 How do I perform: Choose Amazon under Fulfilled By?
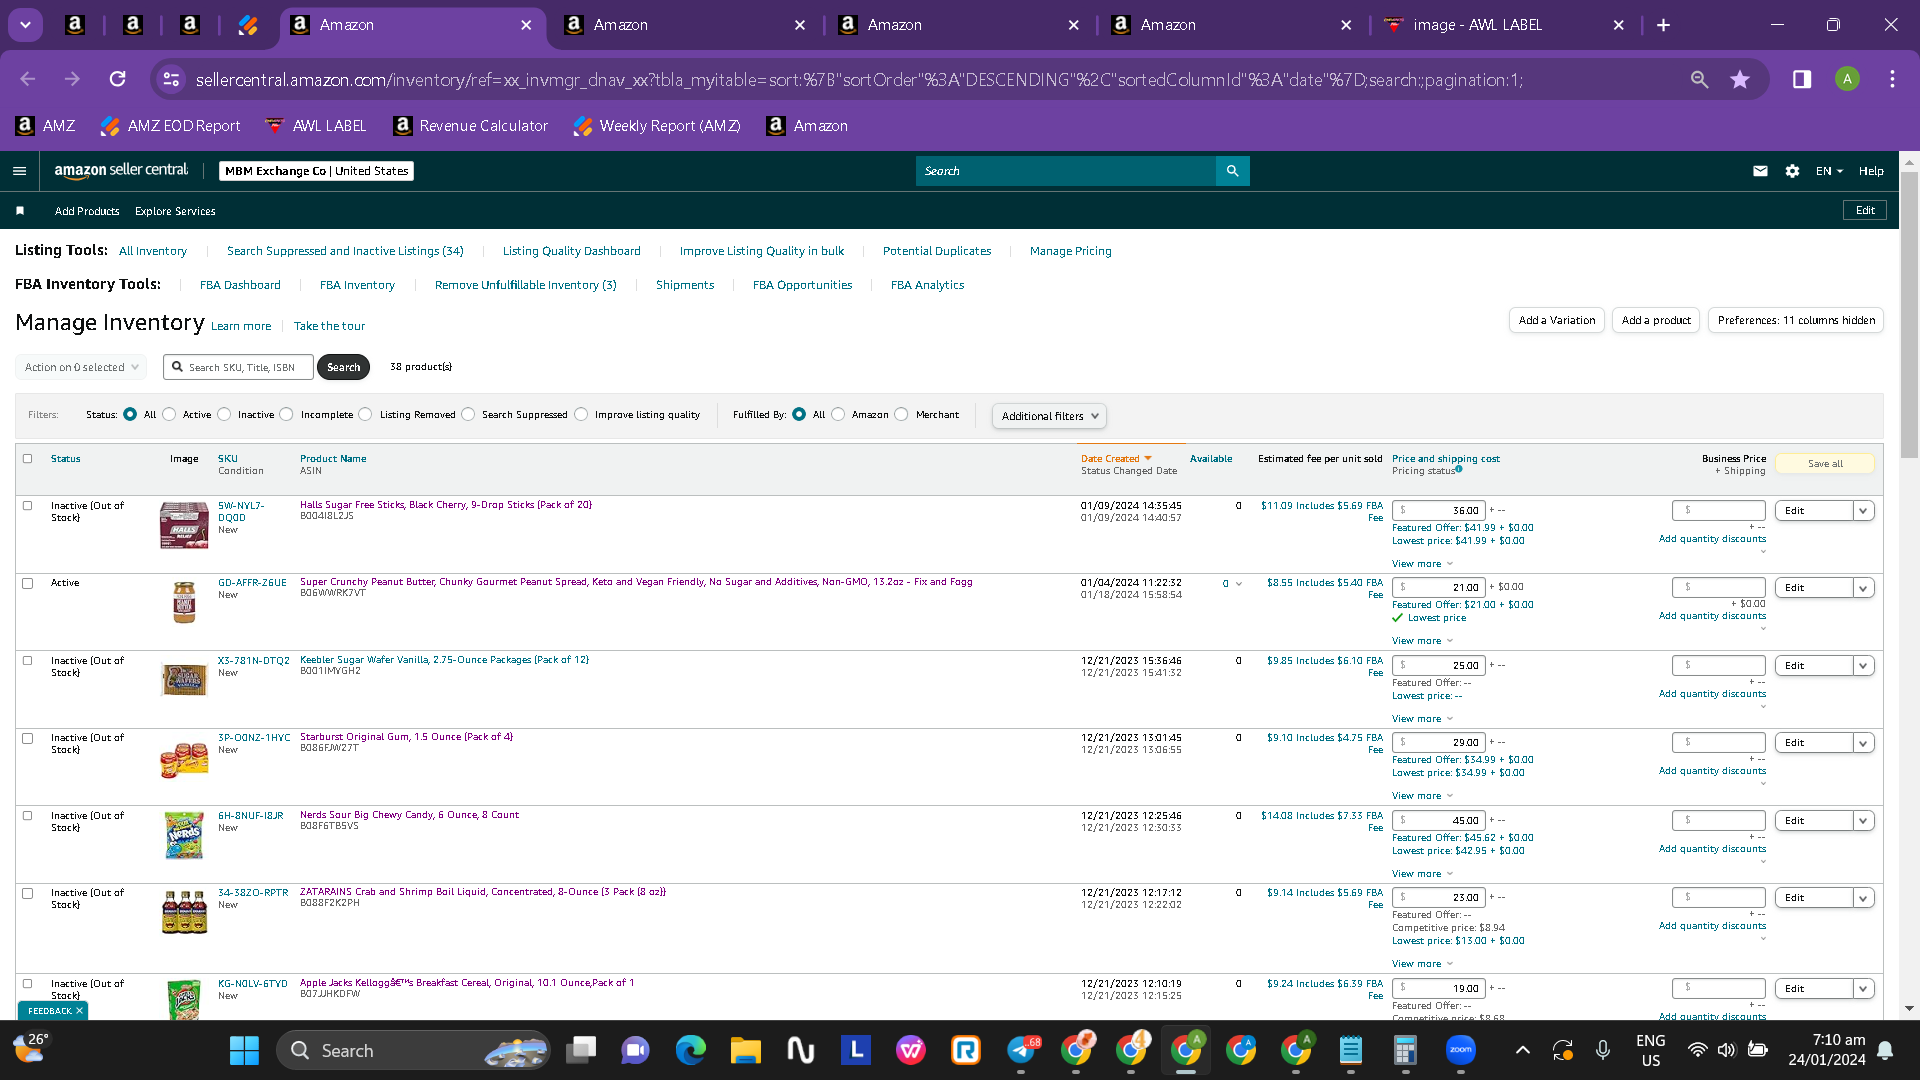point(838,414)
